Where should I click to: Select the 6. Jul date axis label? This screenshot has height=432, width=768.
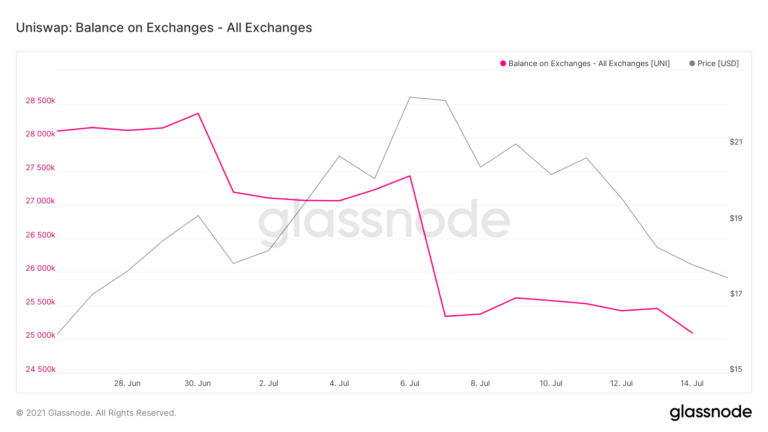click(x=410, y=383)
